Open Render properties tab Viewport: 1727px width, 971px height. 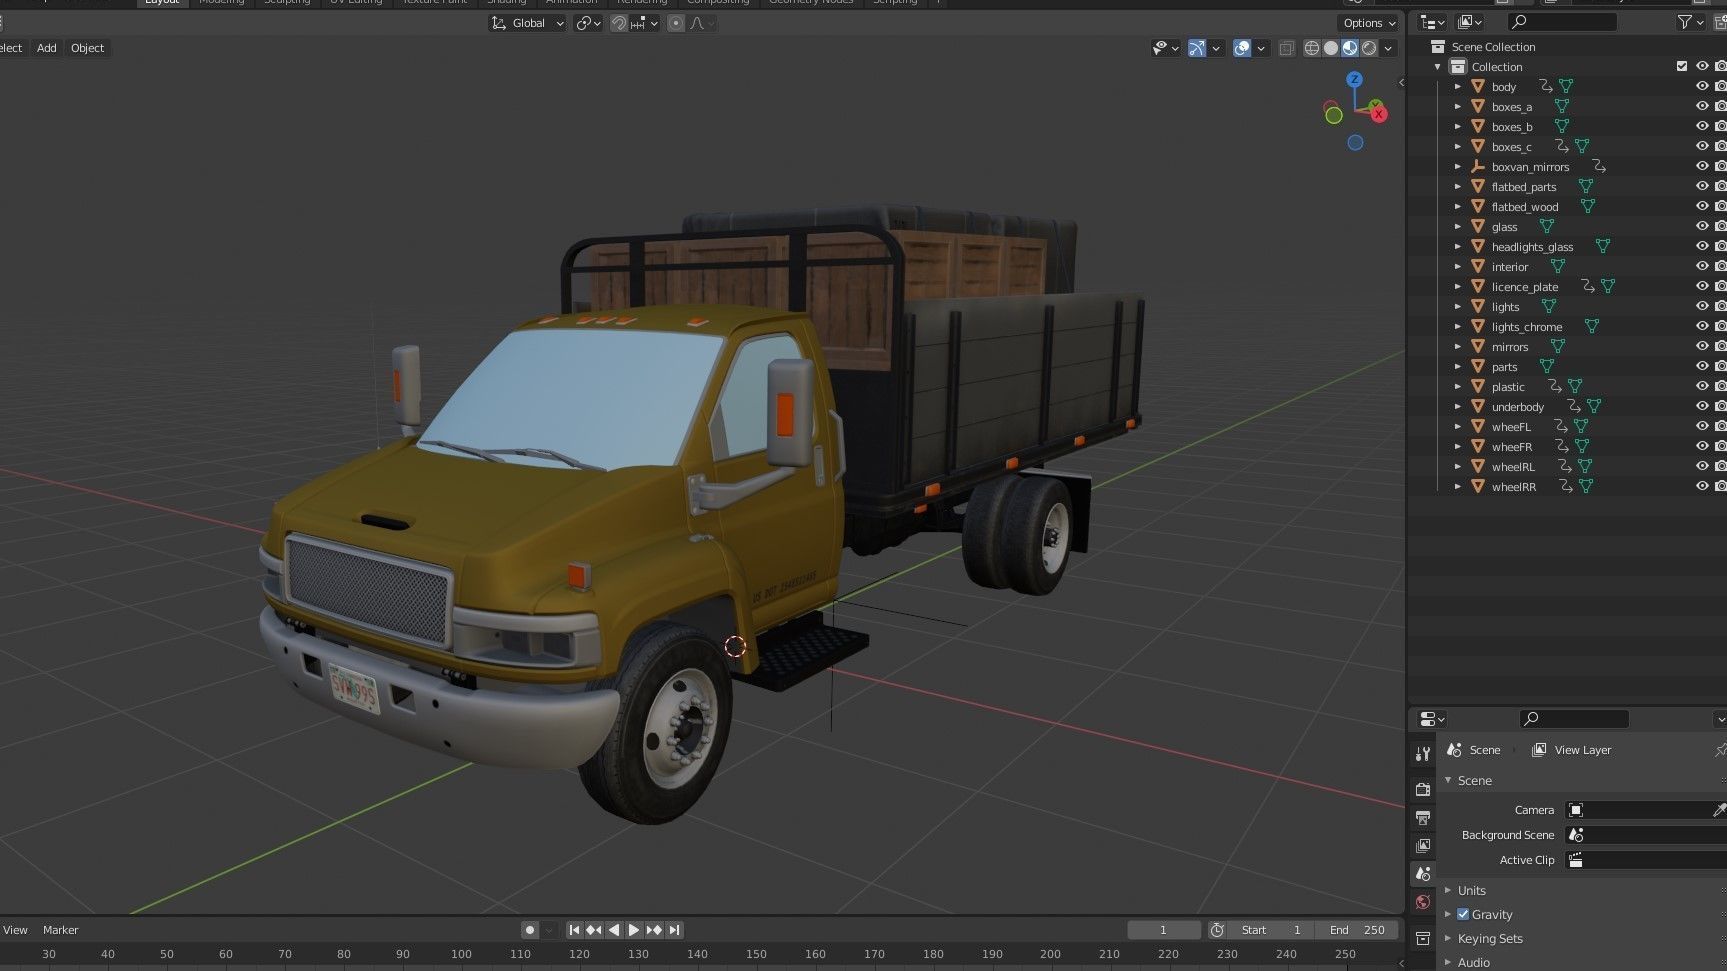1423,789
